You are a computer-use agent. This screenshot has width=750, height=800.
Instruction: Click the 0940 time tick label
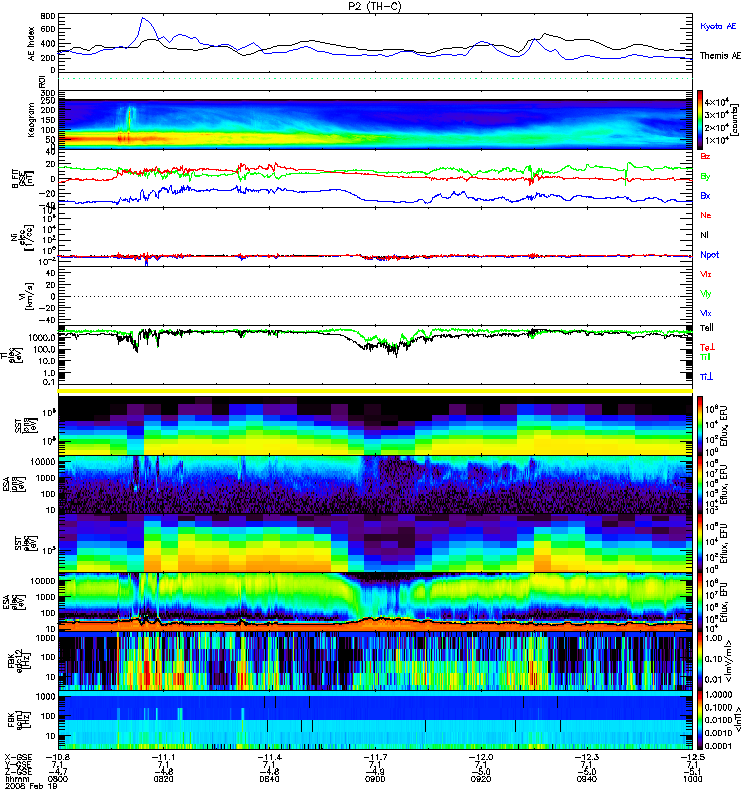click(x=586, y=779)
